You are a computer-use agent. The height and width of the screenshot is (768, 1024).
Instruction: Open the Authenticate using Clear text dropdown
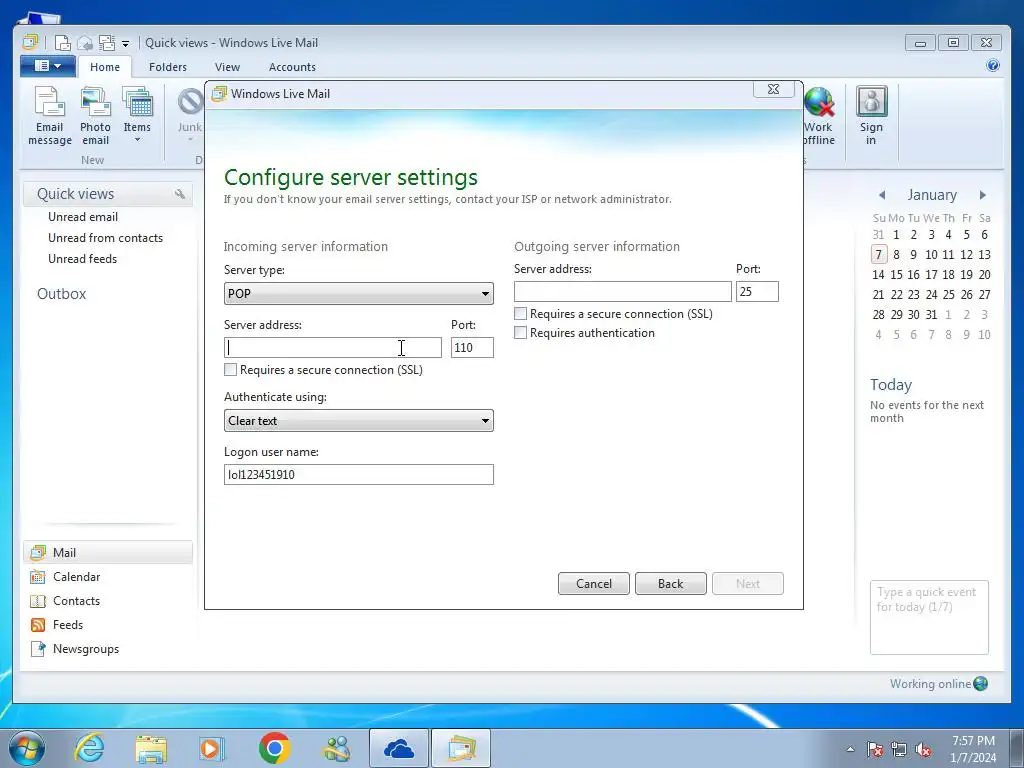click(359, 421)
